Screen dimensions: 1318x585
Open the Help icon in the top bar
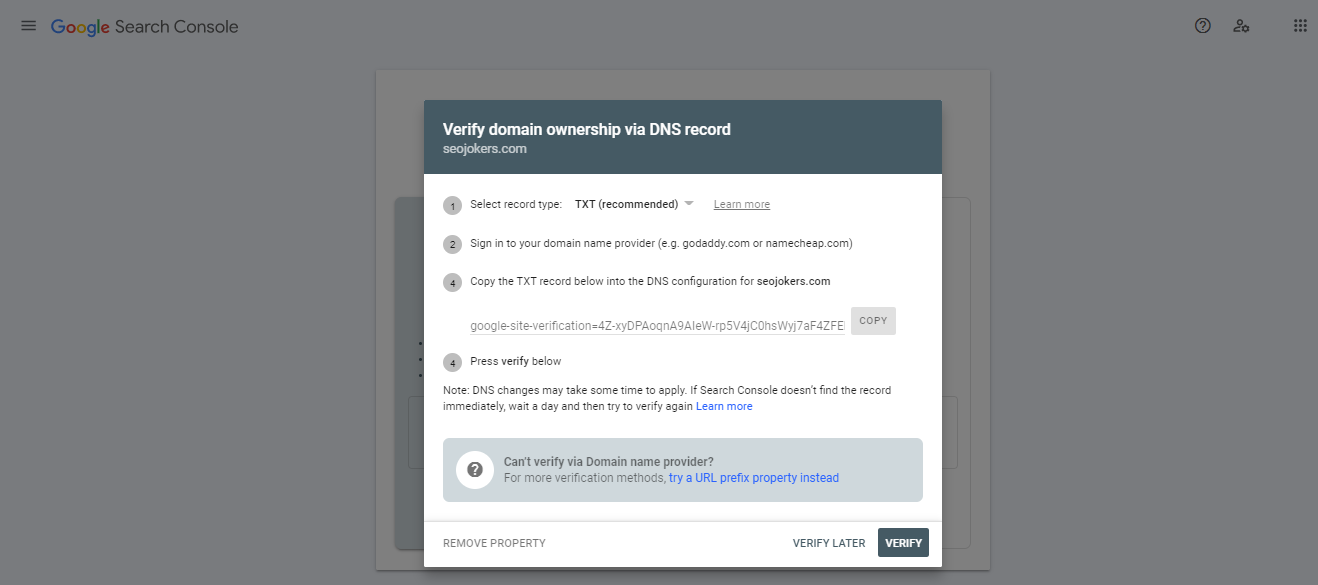pos(1201,25)
